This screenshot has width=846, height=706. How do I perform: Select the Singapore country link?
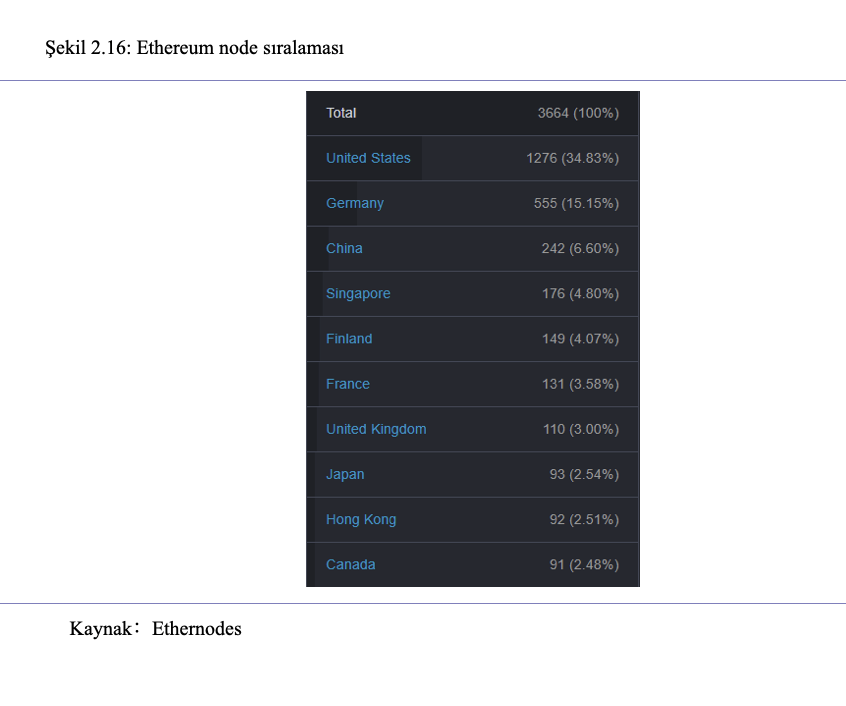(x=358, y=294)
